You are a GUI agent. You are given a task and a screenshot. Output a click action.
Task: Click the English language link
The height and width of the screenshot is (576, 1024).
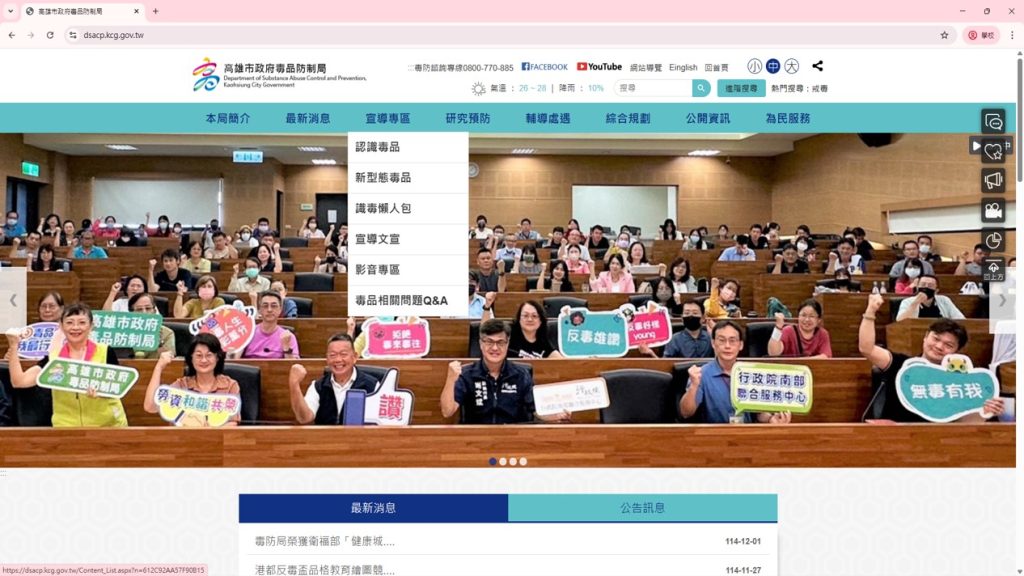tap(683, 67)
